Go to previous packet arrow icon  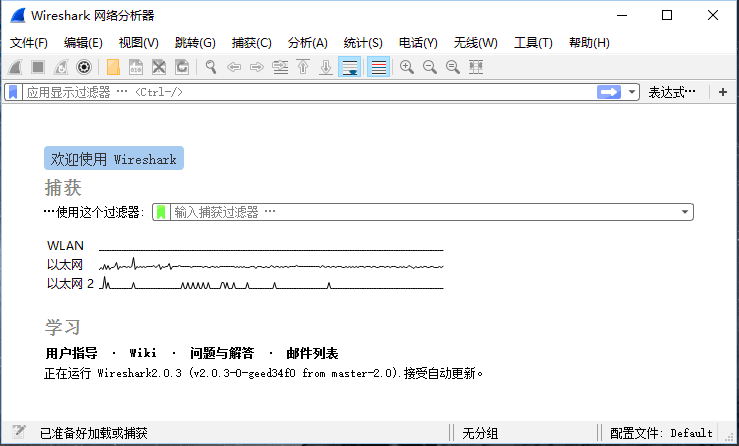point(234,67)
